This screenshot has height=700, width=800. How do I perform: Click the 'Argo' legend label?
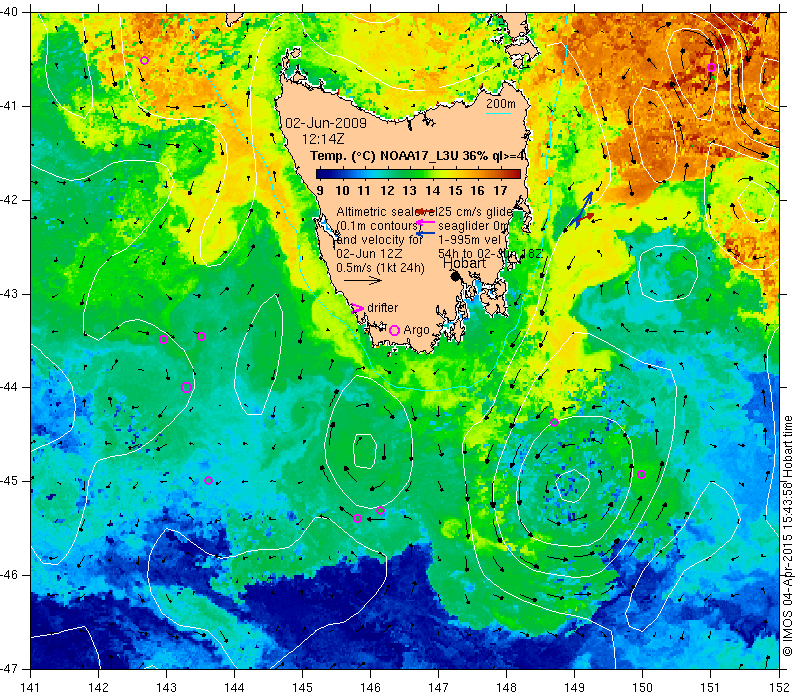click(416, 330)
